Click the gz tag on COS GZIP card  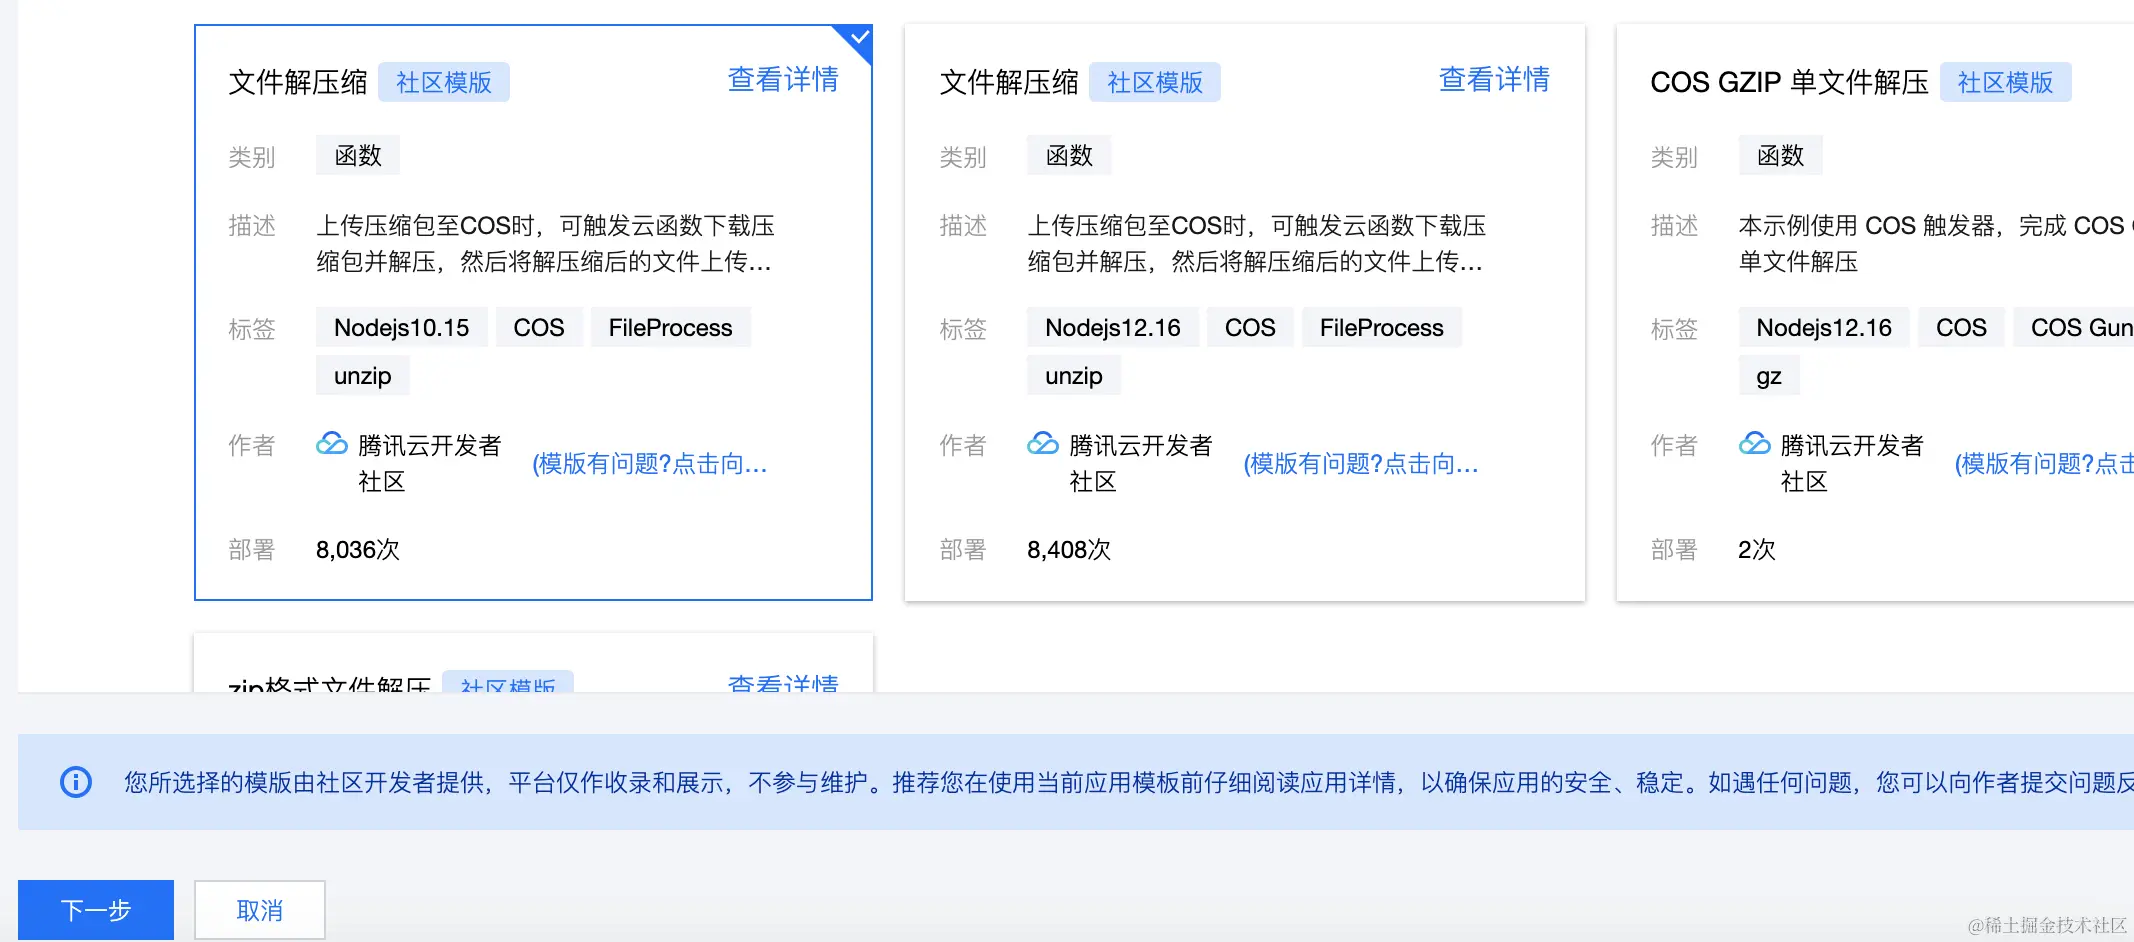click(x=1768, y=375)
